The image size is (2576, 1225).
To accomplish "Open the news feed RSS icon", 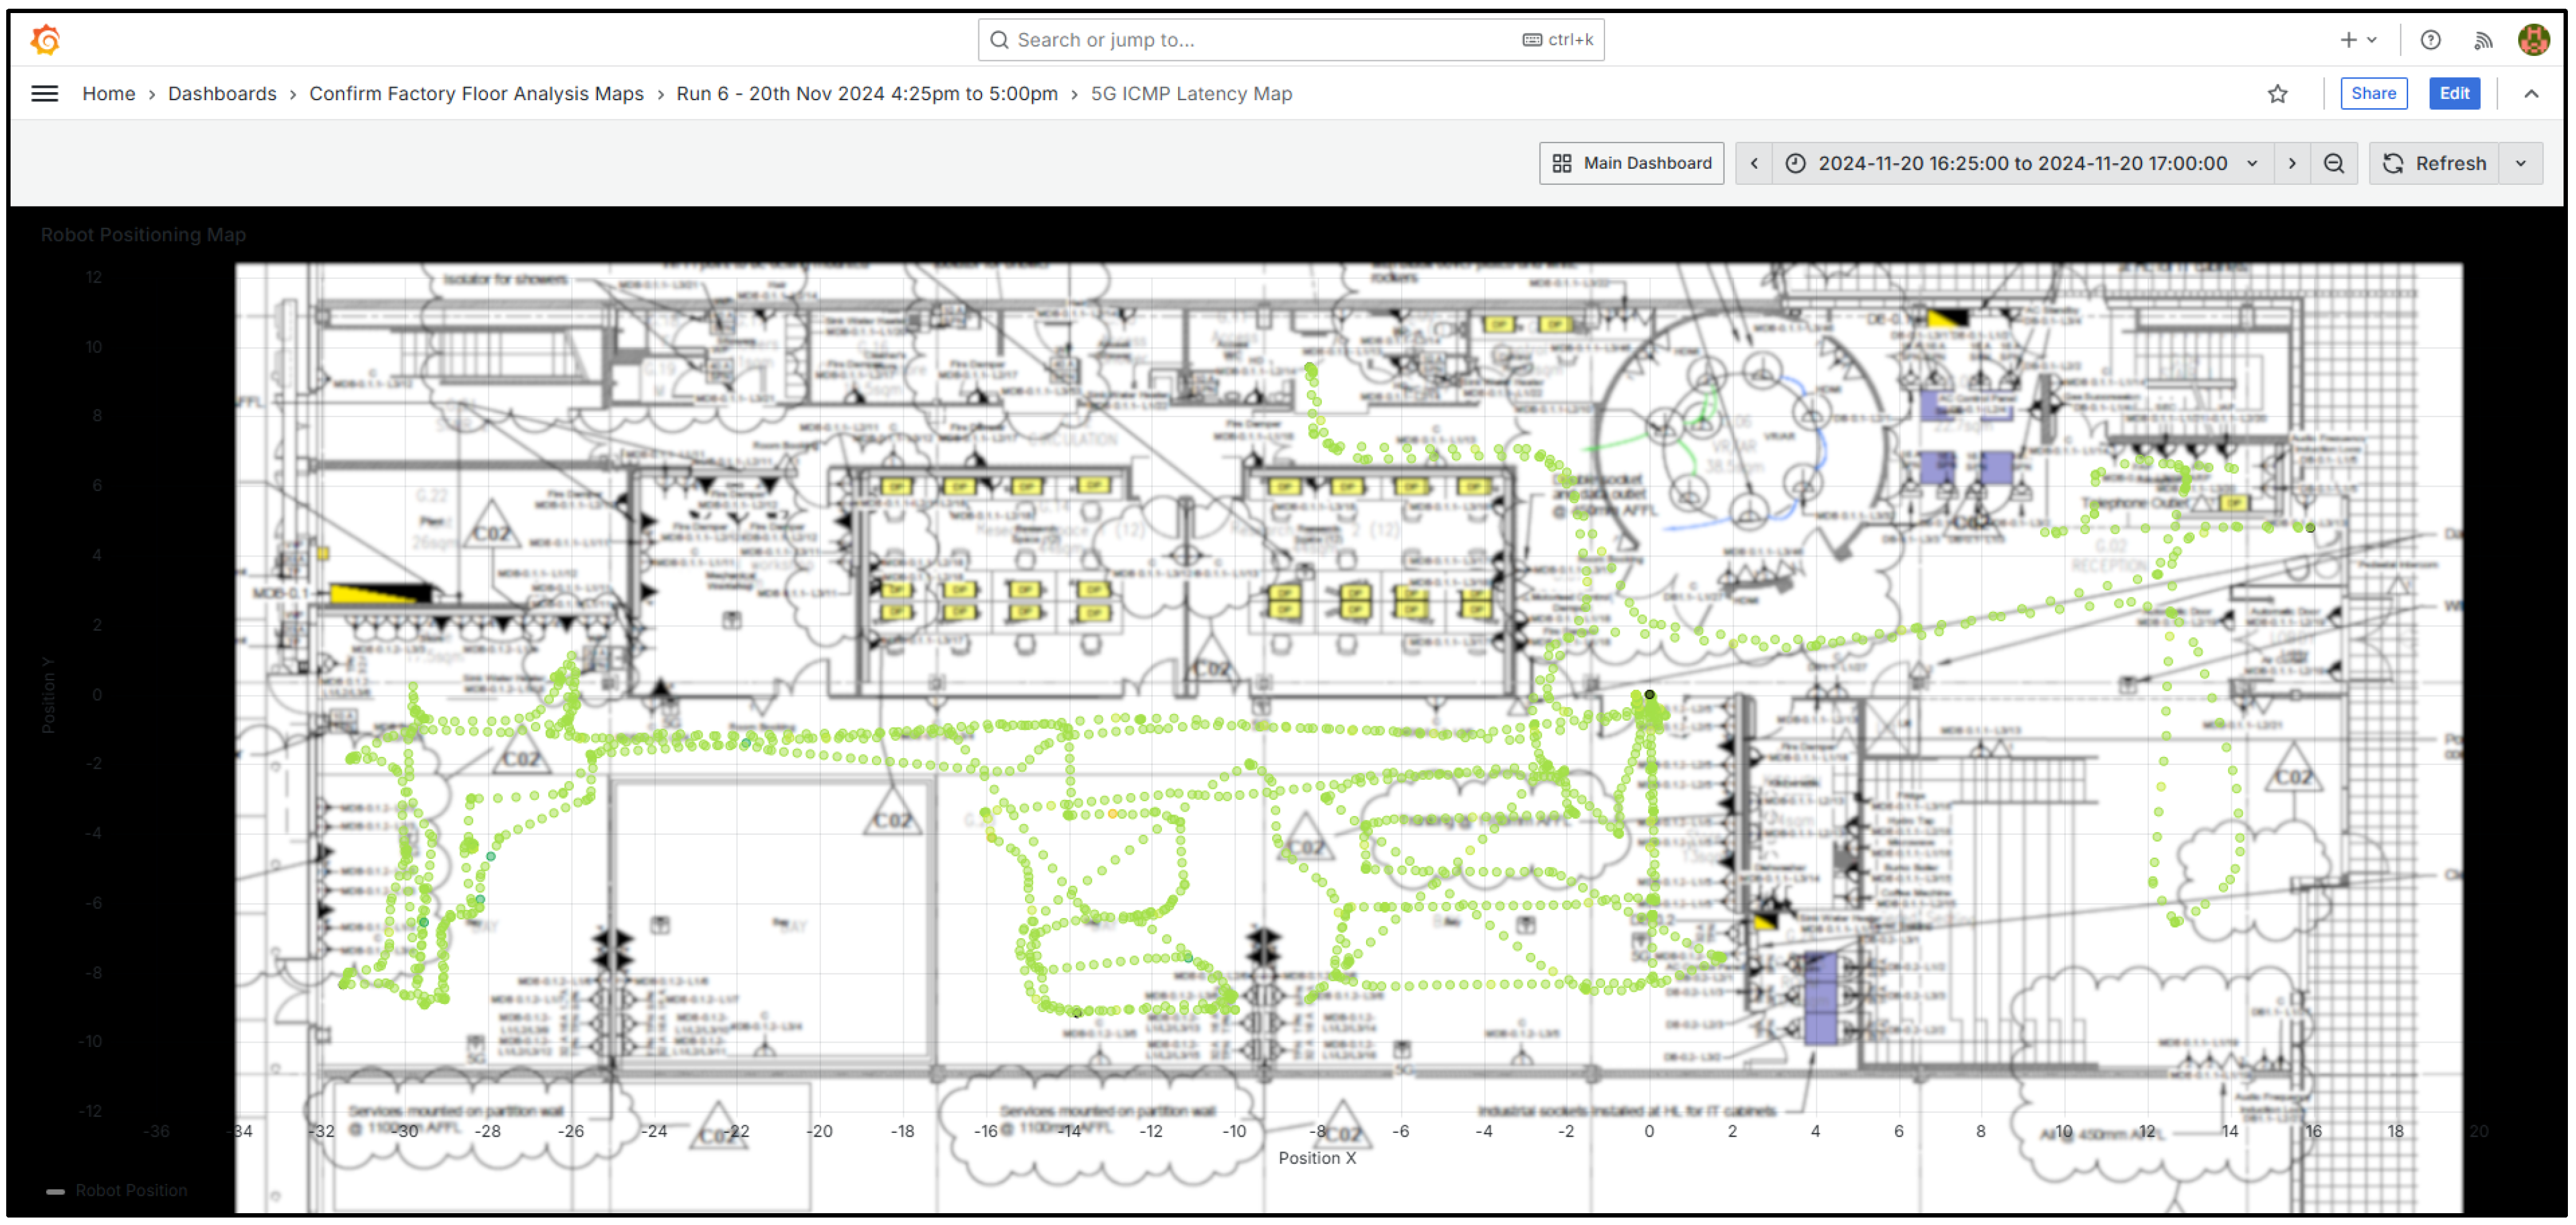I will pyautogui.click(x=2482, y=40).
